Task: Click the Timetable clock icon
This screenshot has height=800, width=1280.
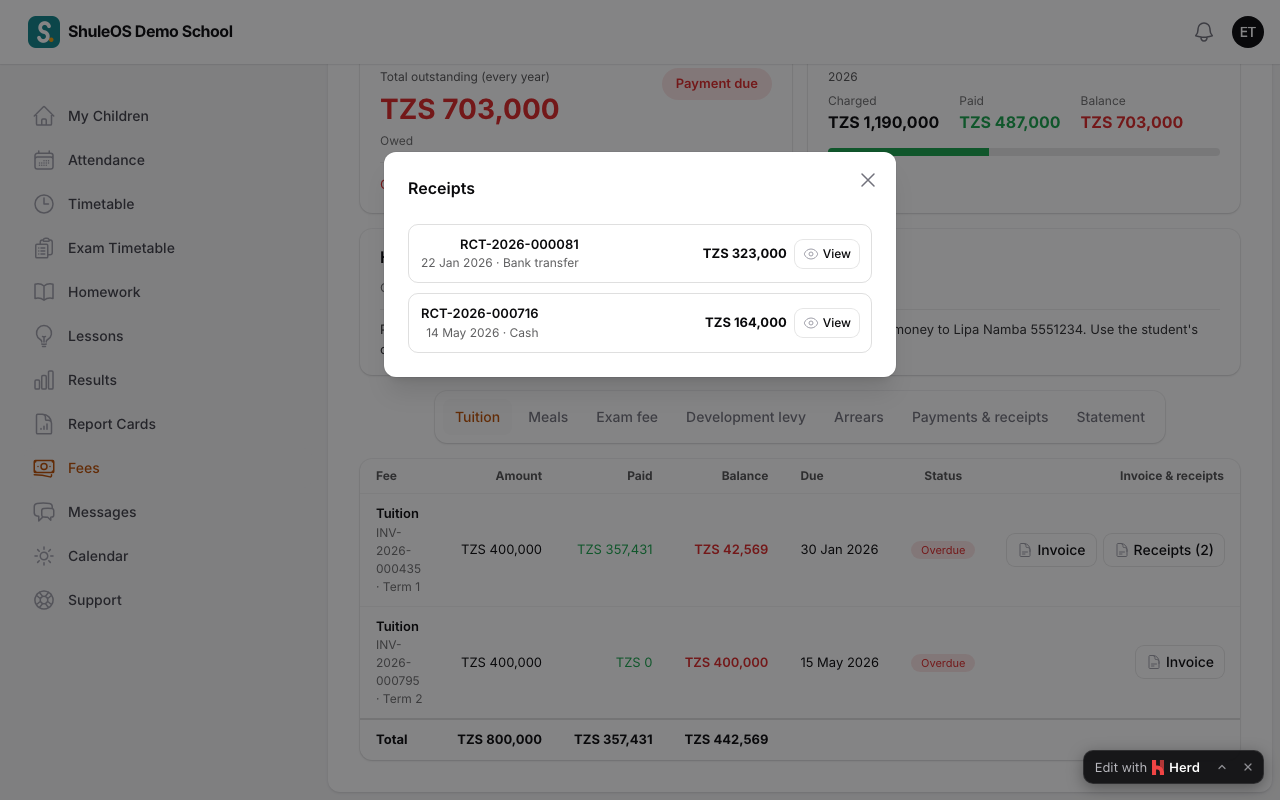Action: coord(44,204)
